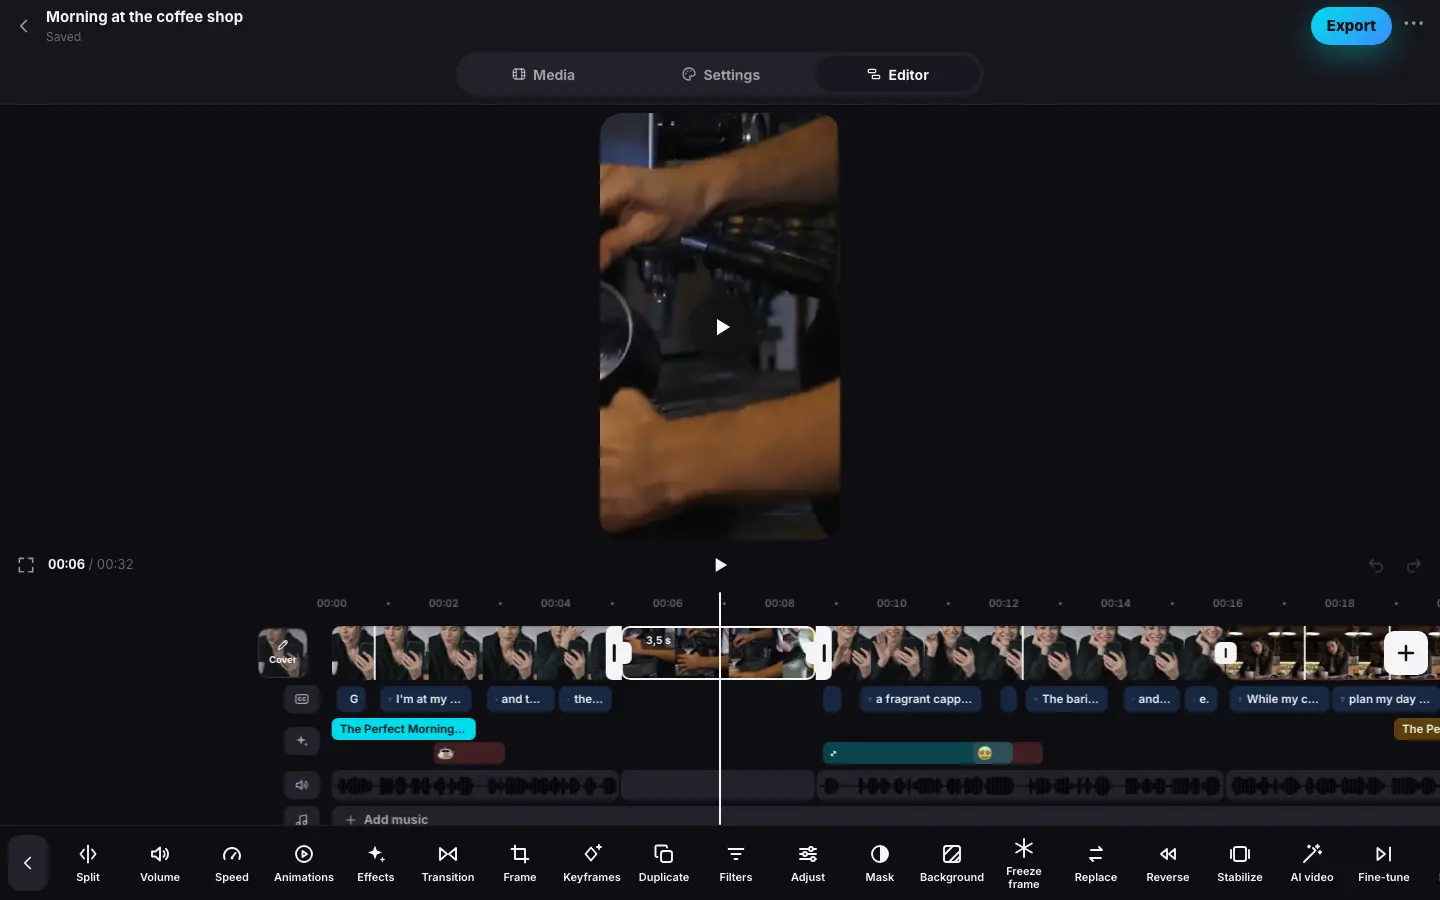Click the Export button
Viewport: 1440px width, 900px height.
pyautogui.click(x=1351, y=26)
